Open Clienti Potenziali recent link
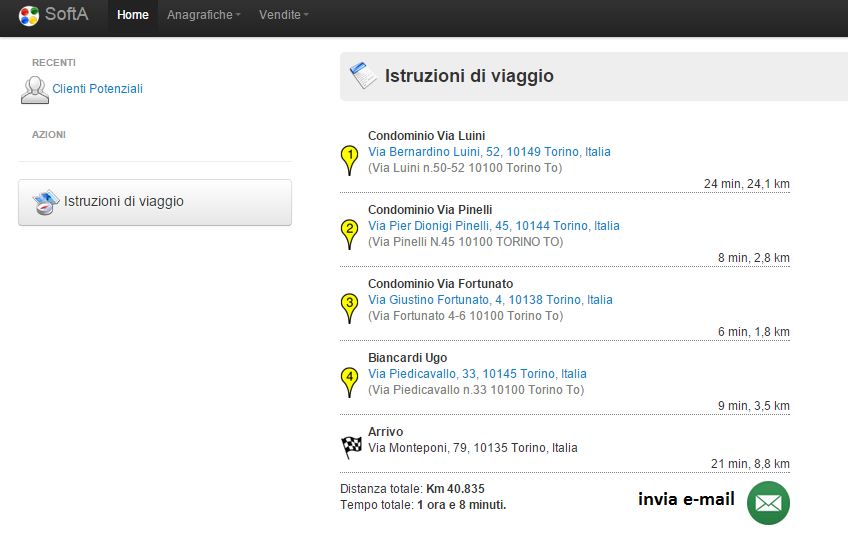The image size is (848, 551). point(97,89)
